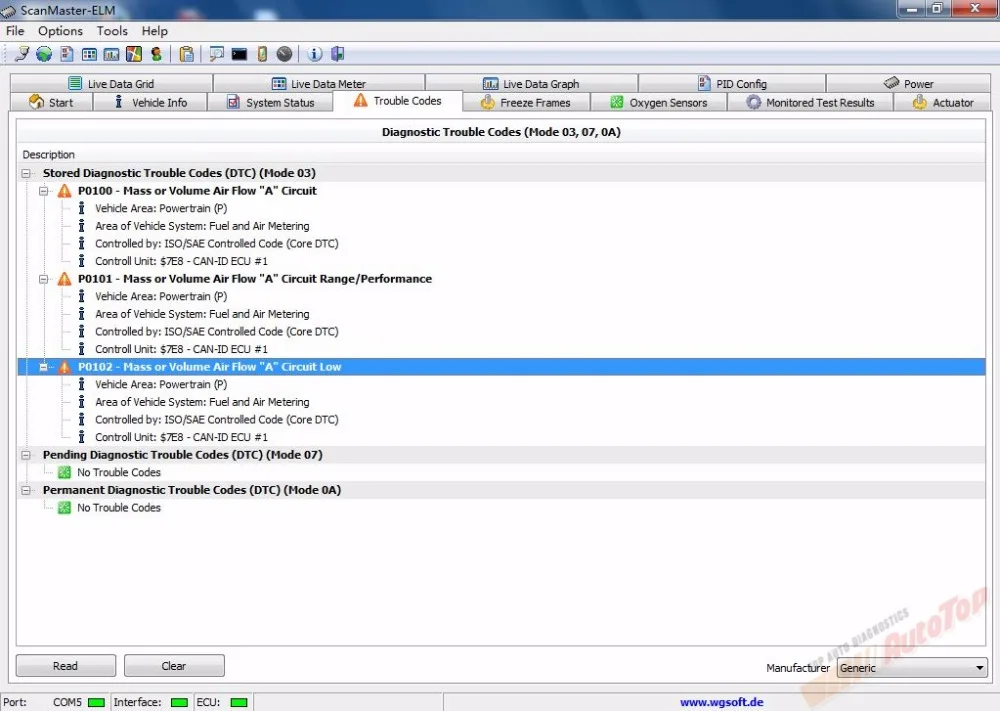This screenshot has width=1000, height=711.
Task: Click the Clear button
Action: tap(174, 665)
